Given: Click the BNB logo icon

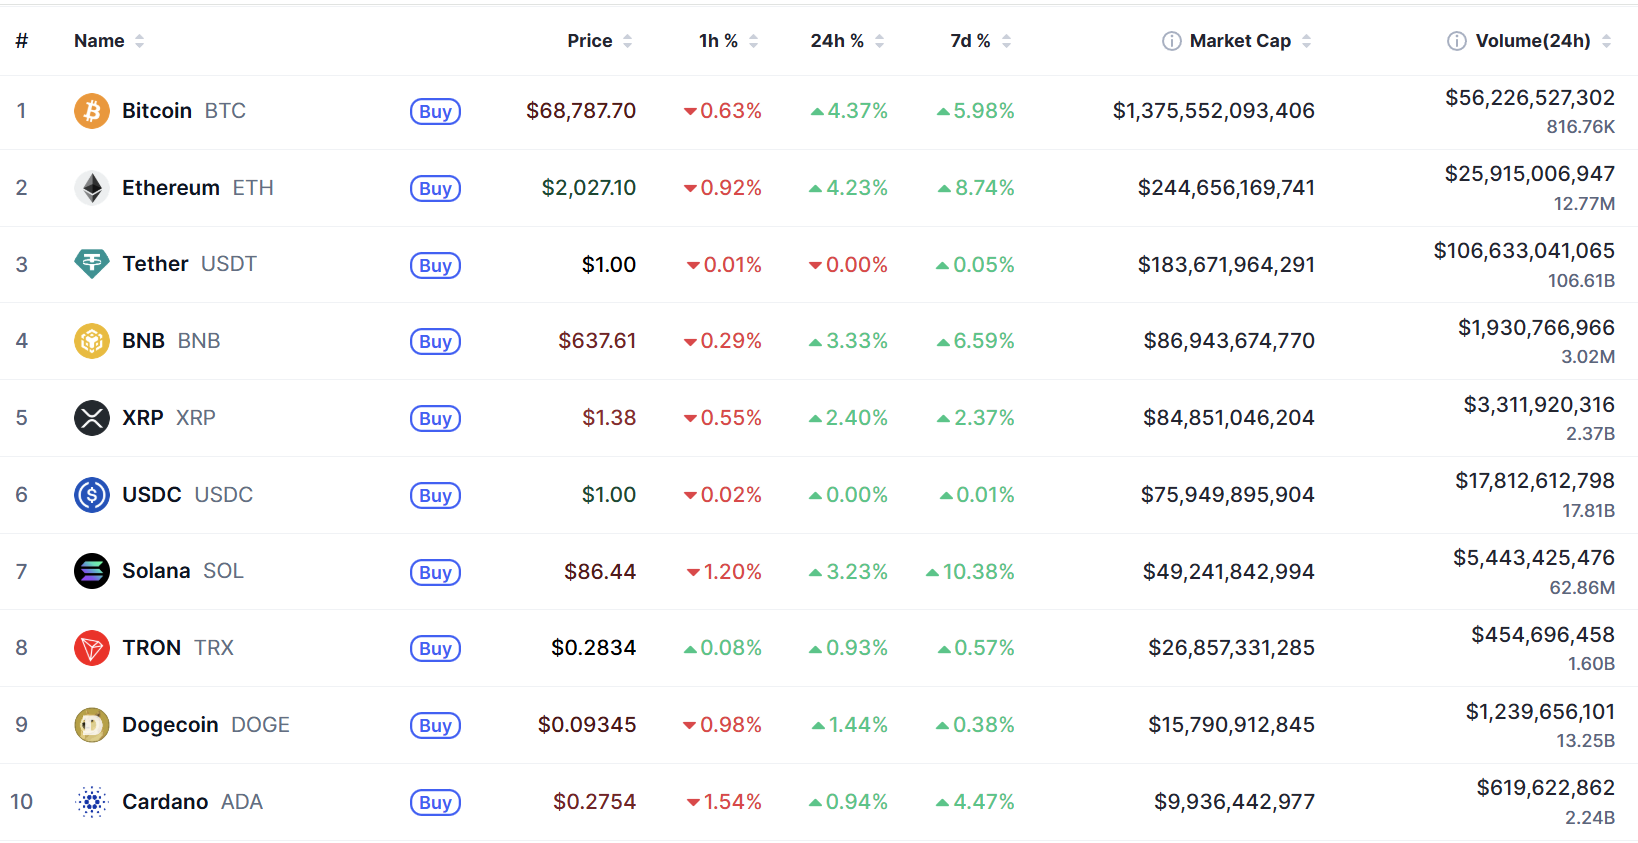Looking at the screenshot, I should [92, 341].
